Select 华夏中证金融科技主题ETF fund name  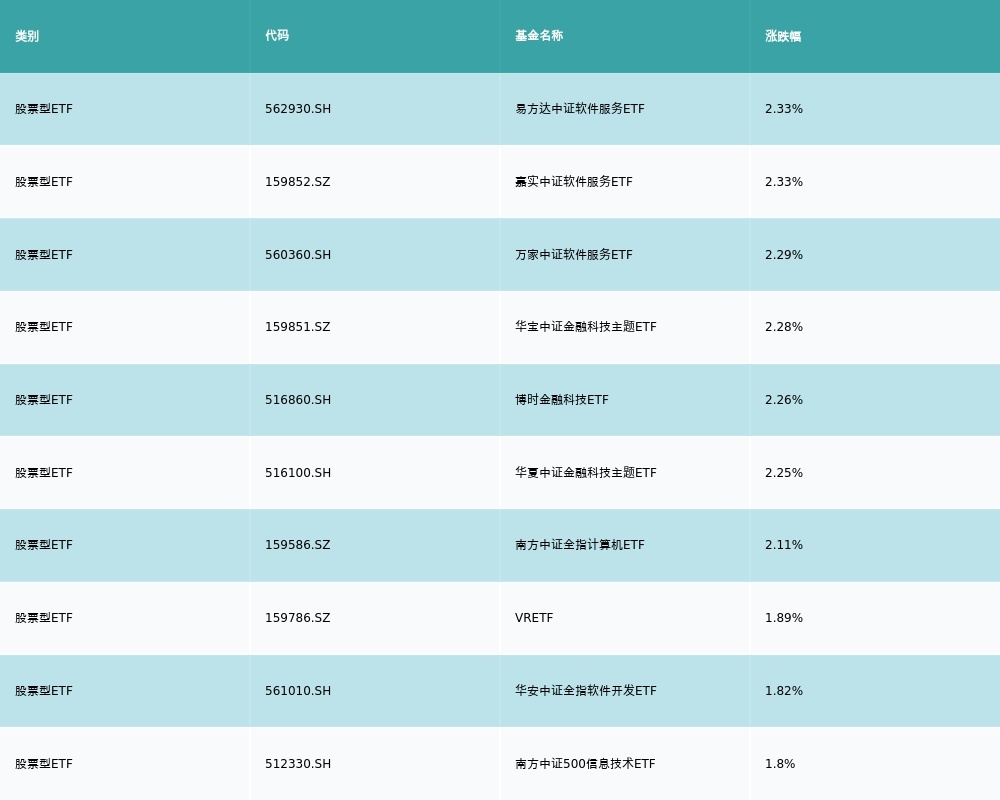tap(586, 473)
